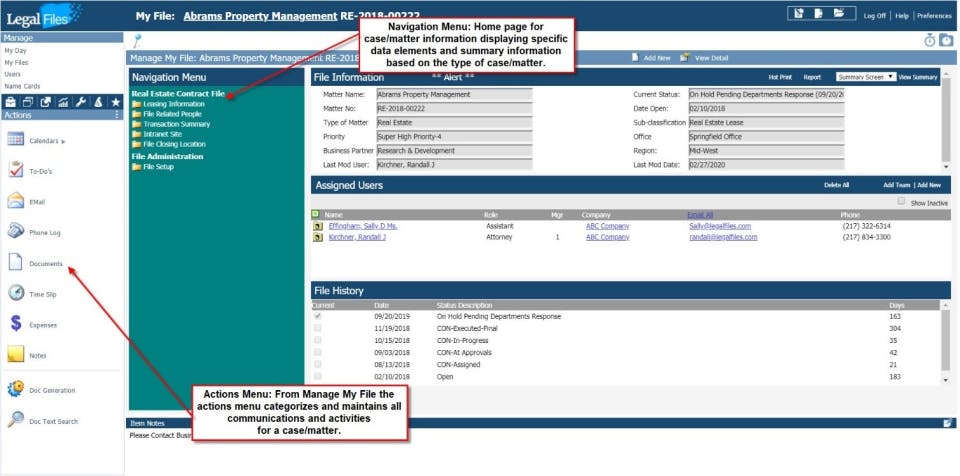Click the Expenses dollar sign icon
Screen dimensions: 960x476
tap(16, 324)
